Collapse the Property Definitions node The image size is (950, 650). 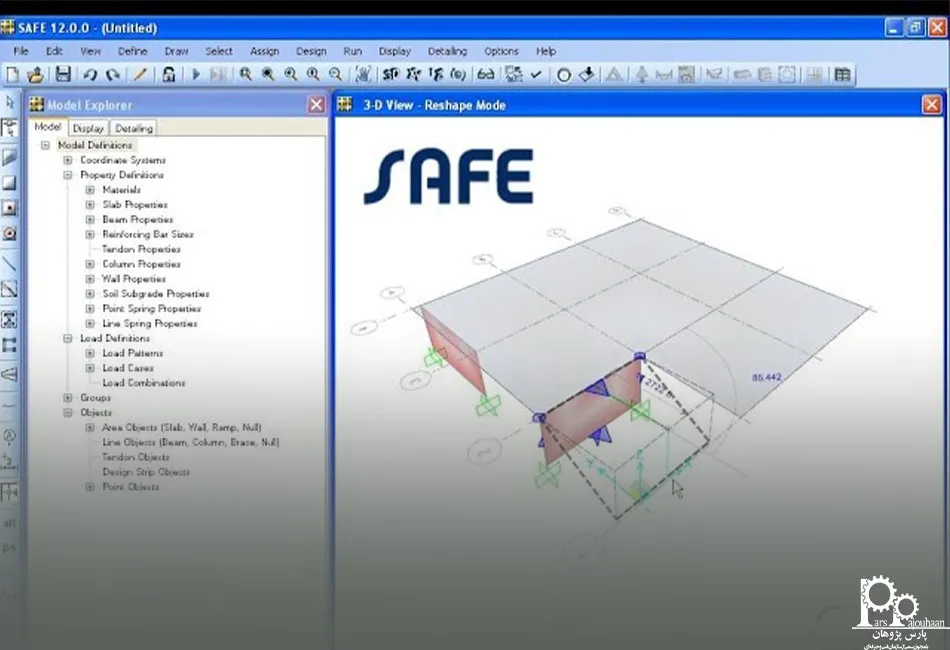point(68,175)
